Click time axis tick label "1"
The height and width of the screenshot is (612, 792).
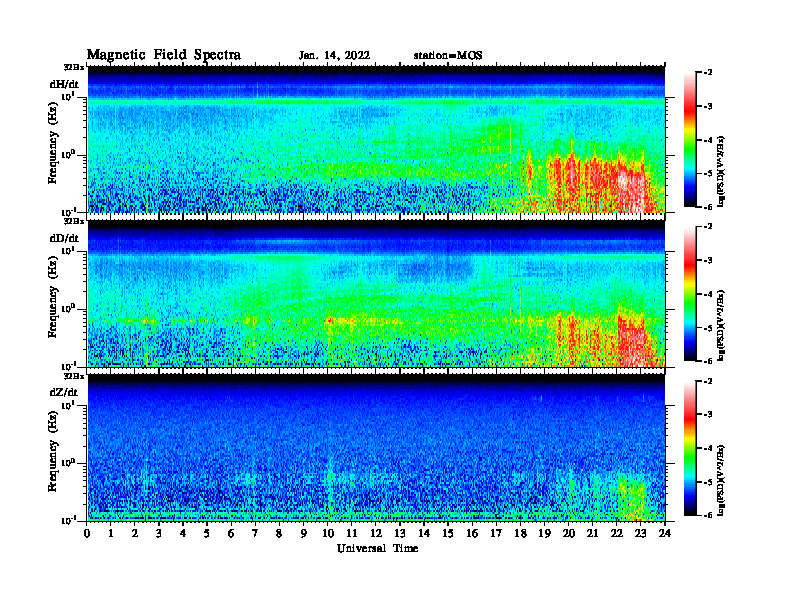[111, 533]
